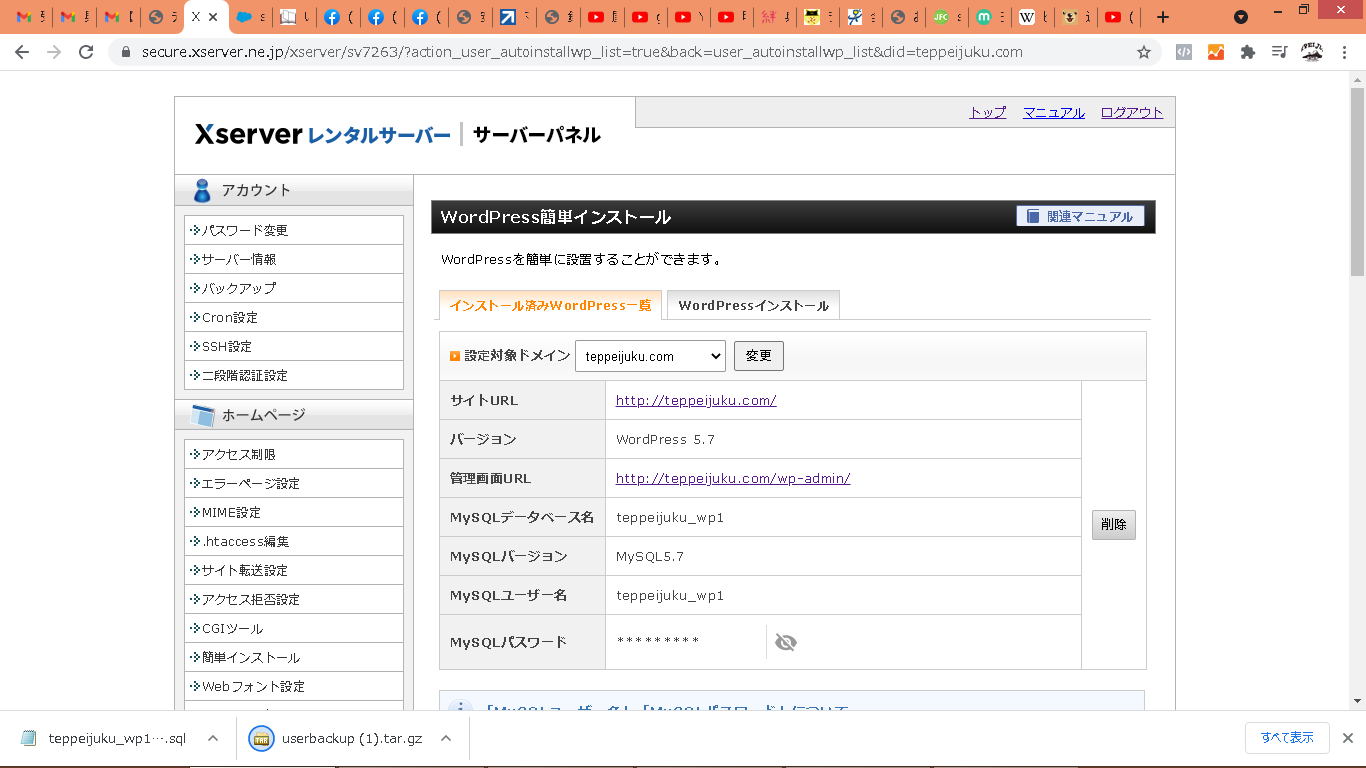
Task: Reload the page with the refresh icon
Action: (x=86, y=52)
